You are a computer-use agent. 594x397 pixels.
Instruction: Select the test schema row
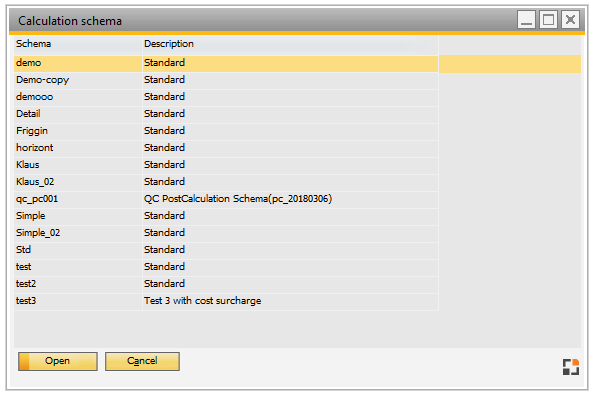coord(226,267)
